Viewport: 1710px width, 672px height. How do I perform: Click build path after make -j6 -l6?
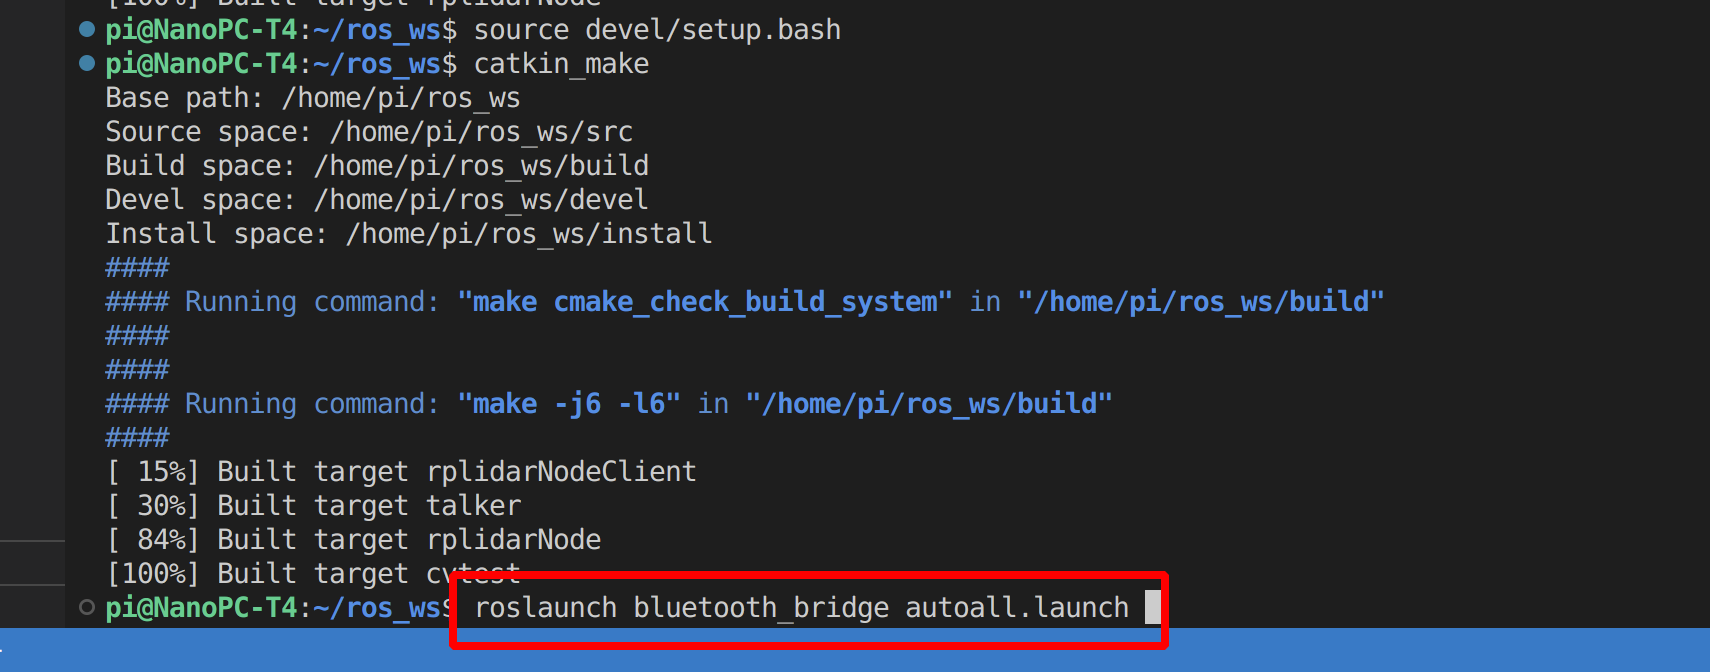(928, 404)
